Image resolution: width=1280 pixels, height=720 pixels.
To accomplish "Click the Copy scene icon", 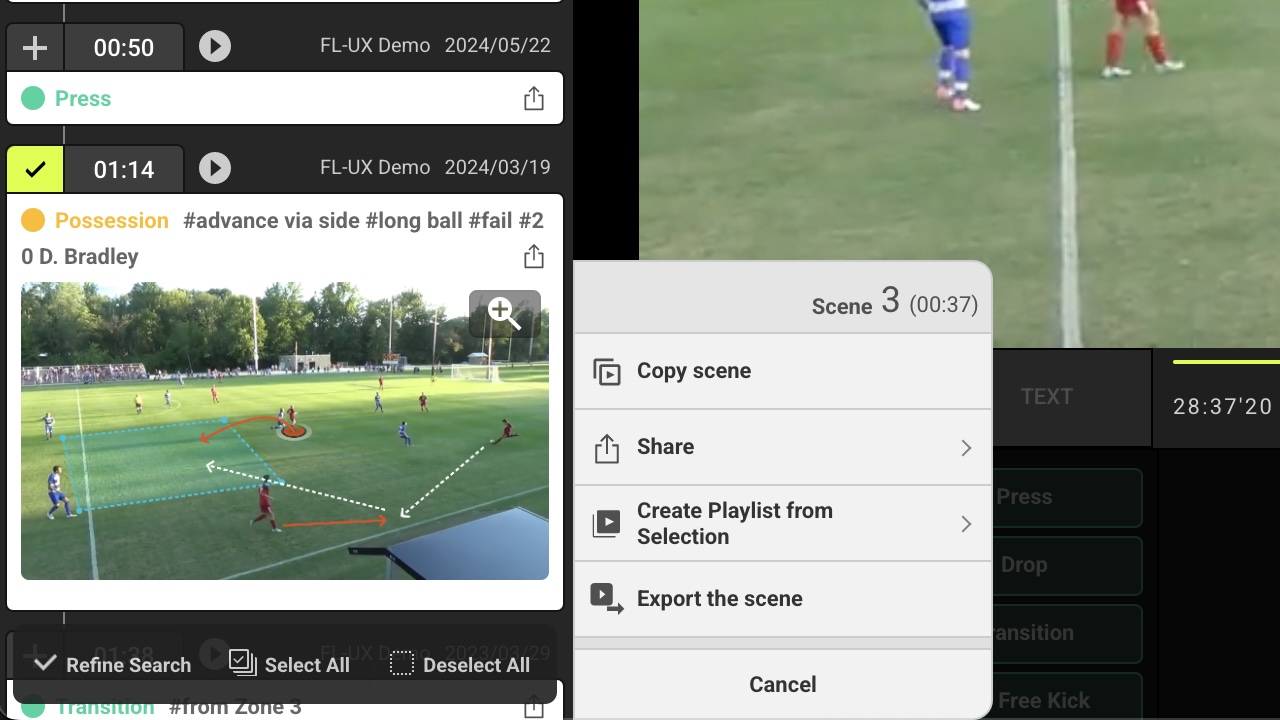I will [x=607, y=372].
